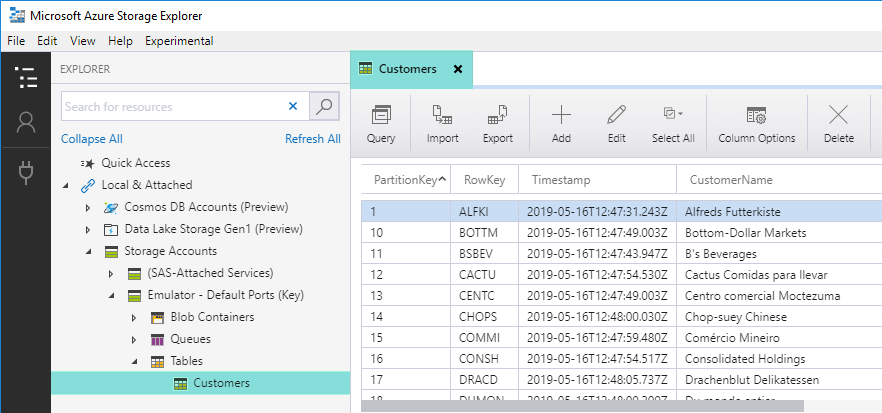The width and height of the screenshot is (882, 413).
Task: Expand the Blob Containers node
Action: pyautogui.click(x=134, y=318)
